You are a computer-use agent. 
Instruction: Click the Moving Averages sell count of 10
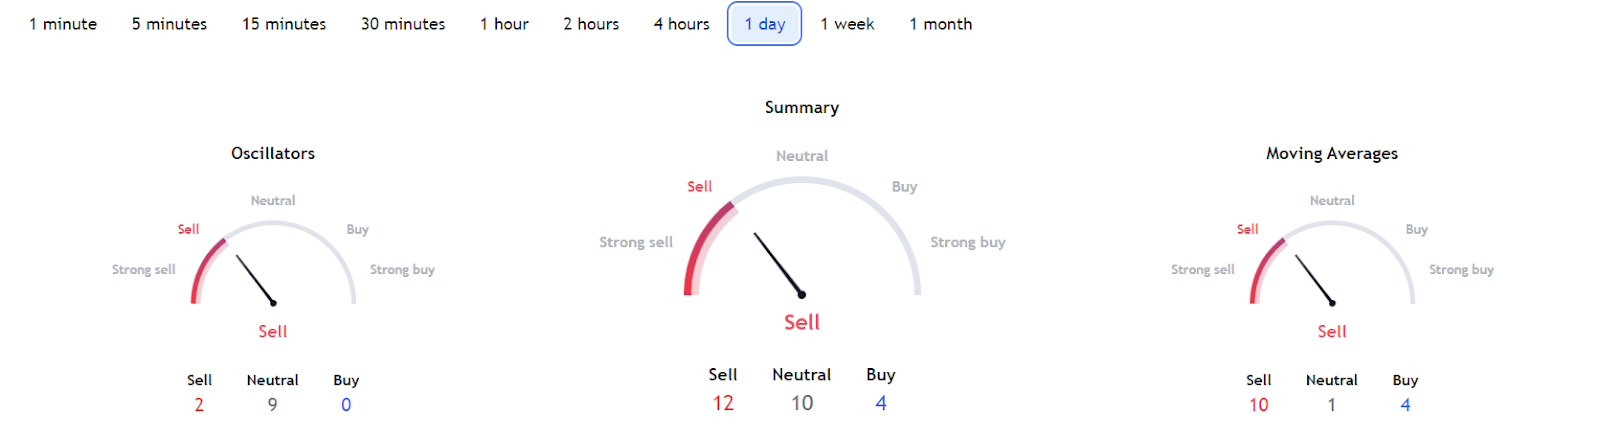tap(1258, 405)
